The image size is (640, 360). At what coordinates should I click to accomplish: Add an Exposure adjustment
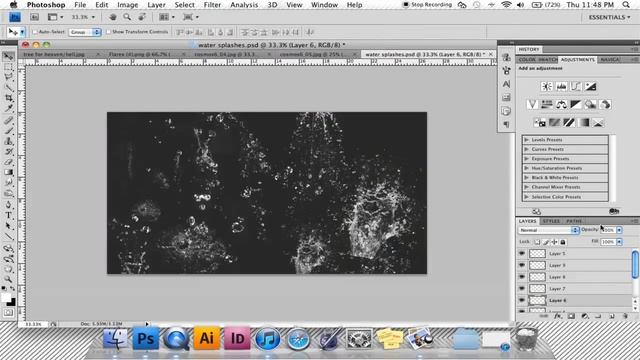coord(591,86)
